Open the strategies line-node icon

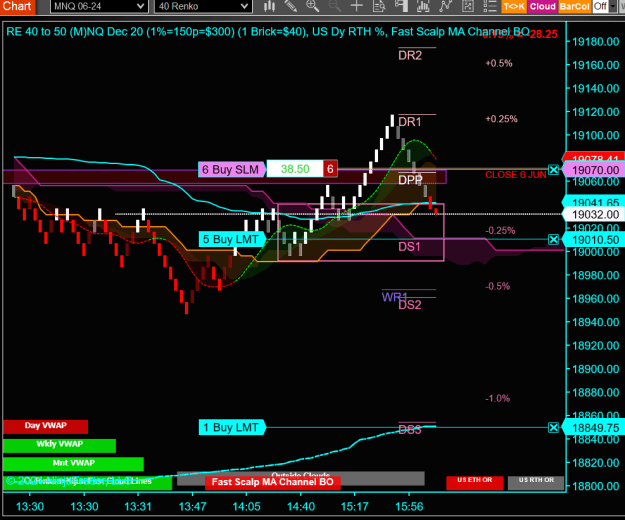(445, 6)
